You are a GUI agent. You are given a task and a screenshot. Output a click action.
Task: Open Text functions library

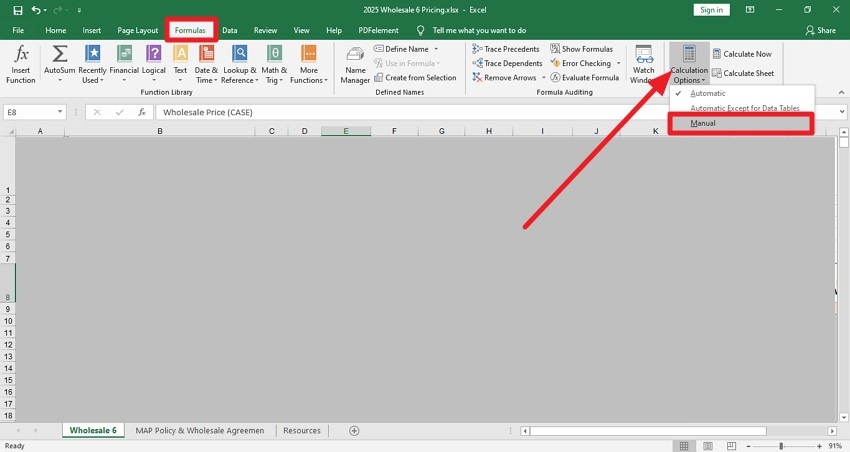[180, 64]
